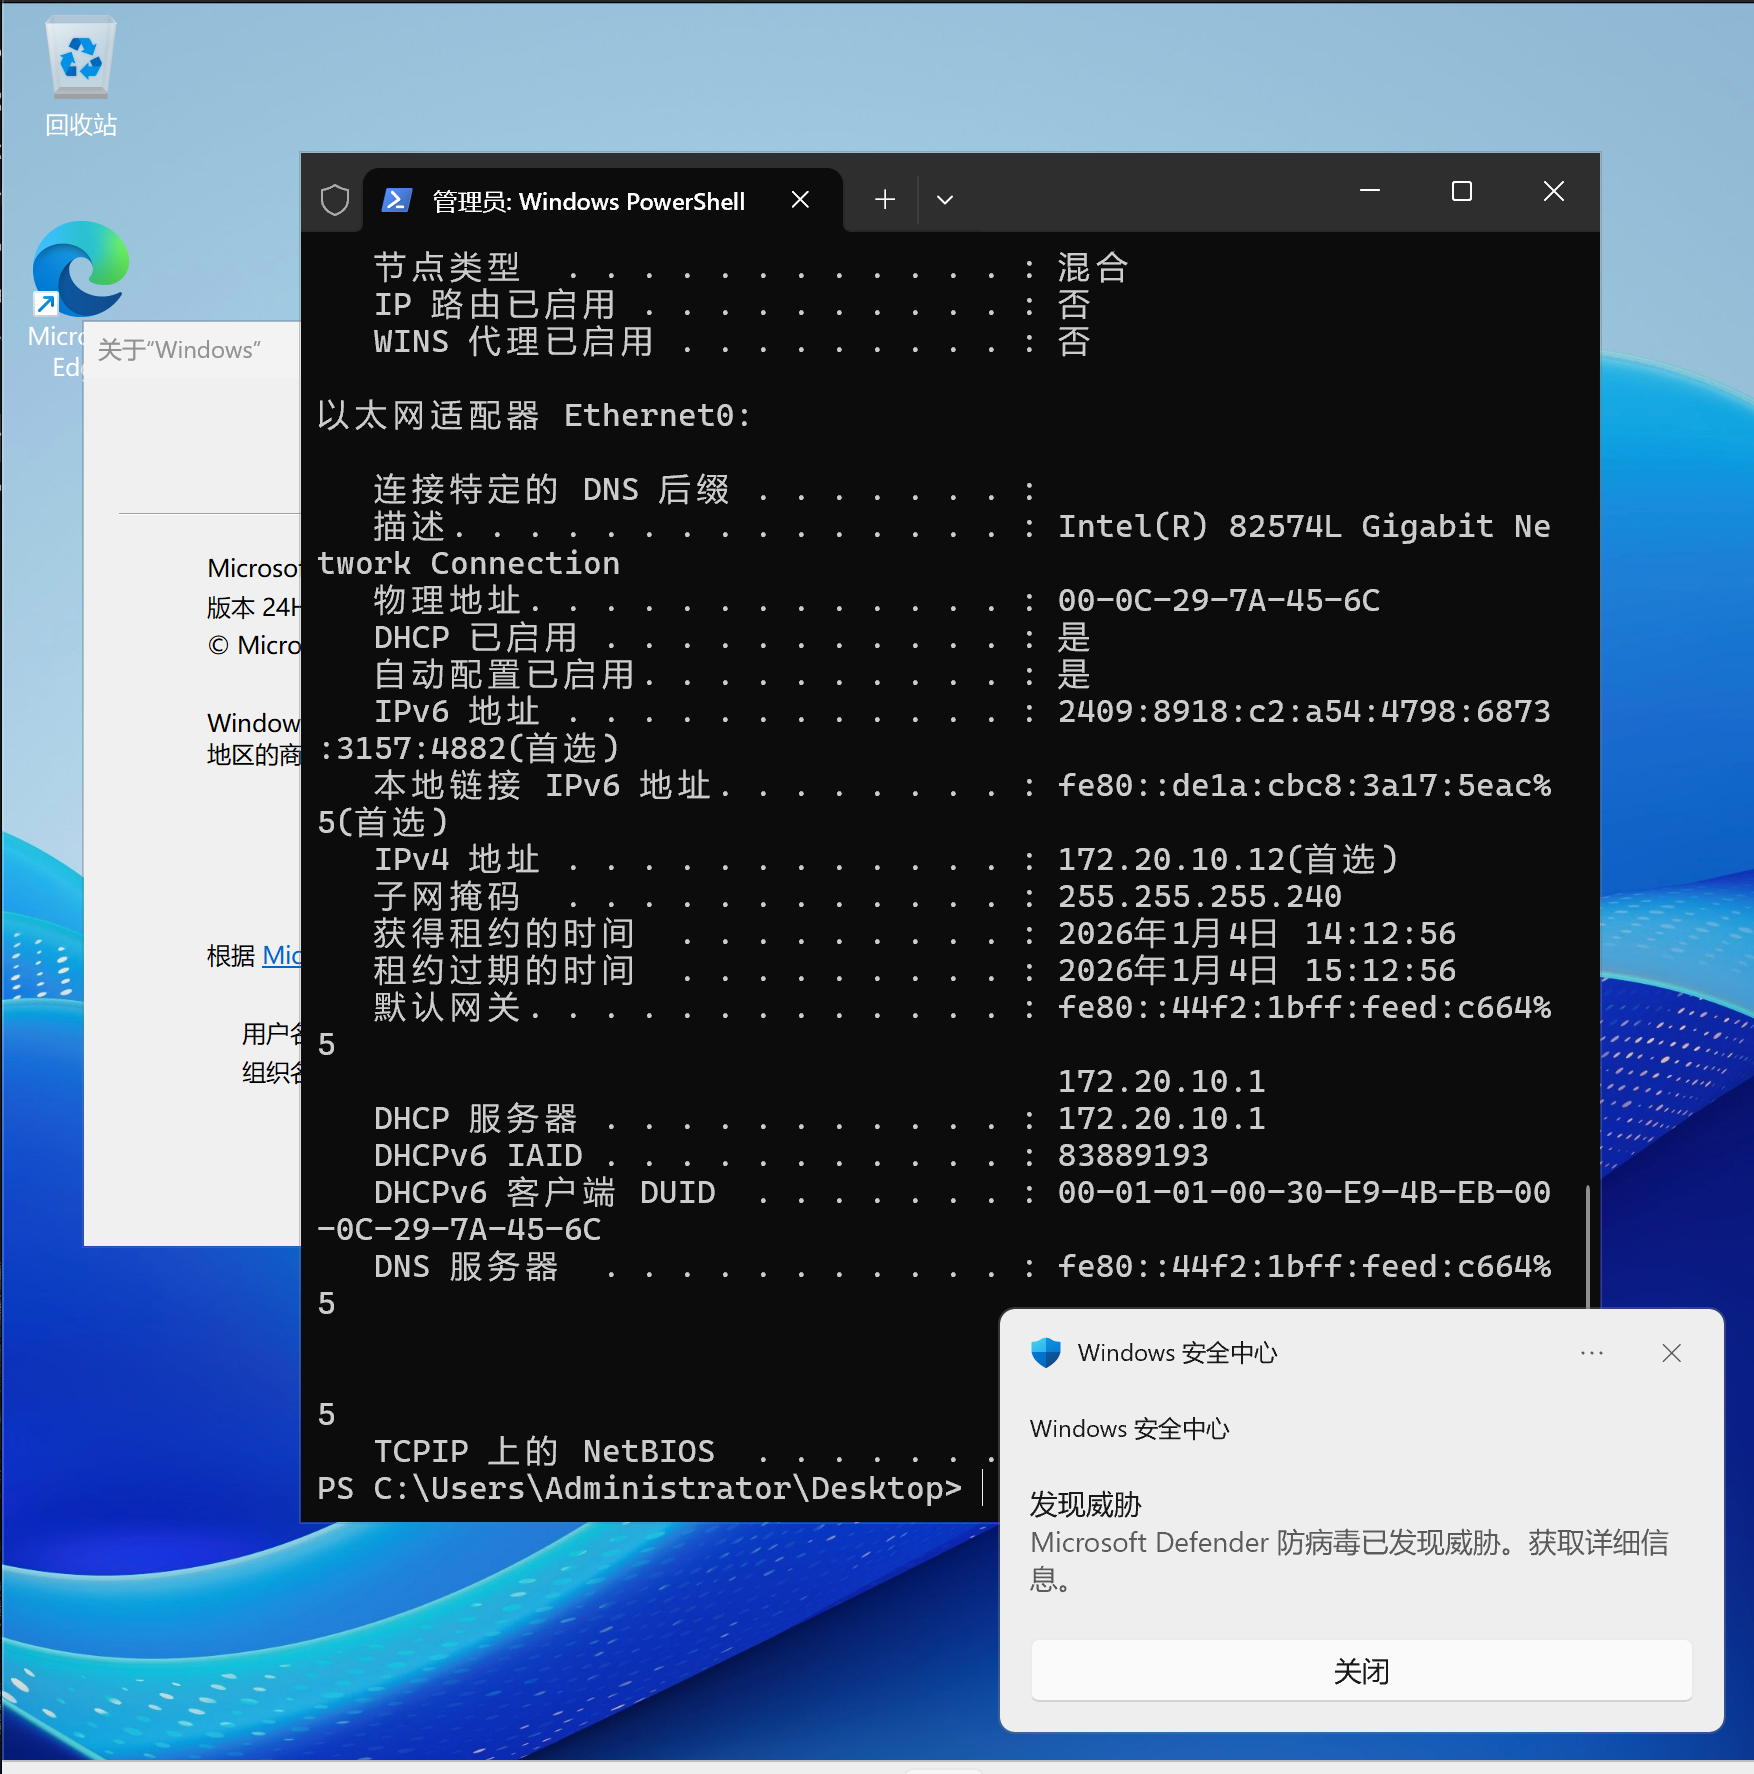
Task: Close the Windows Terminal window
Action: (1553, 191)
